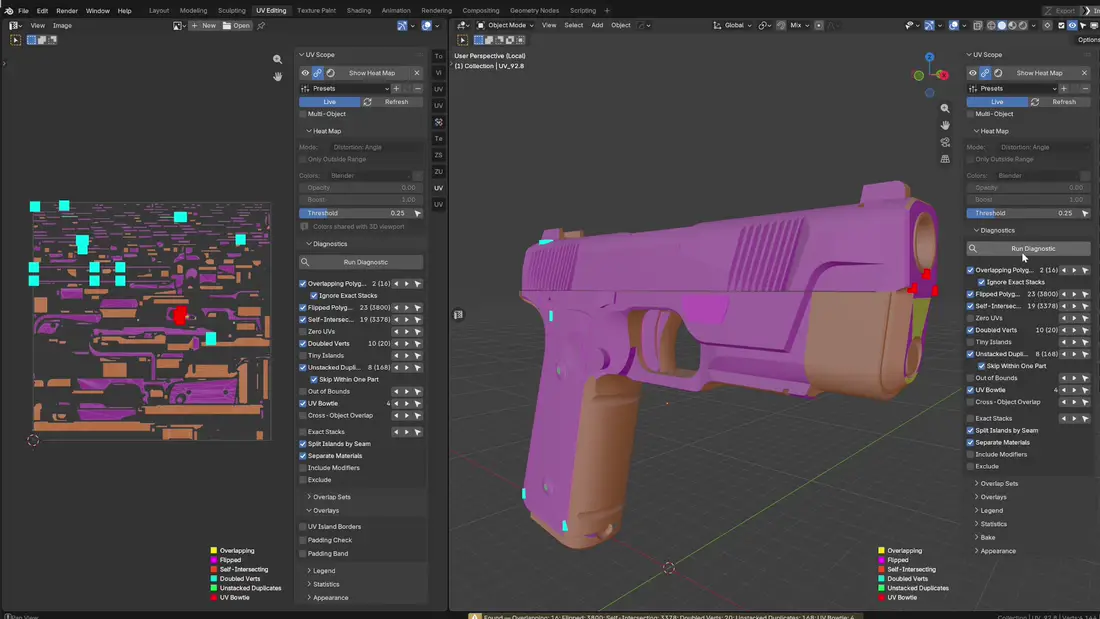The height and width of the screenshot is (619, 1100).
Task: Open the Object Mode dropdown
Action: pyautogui.click(x=505, y=25)
